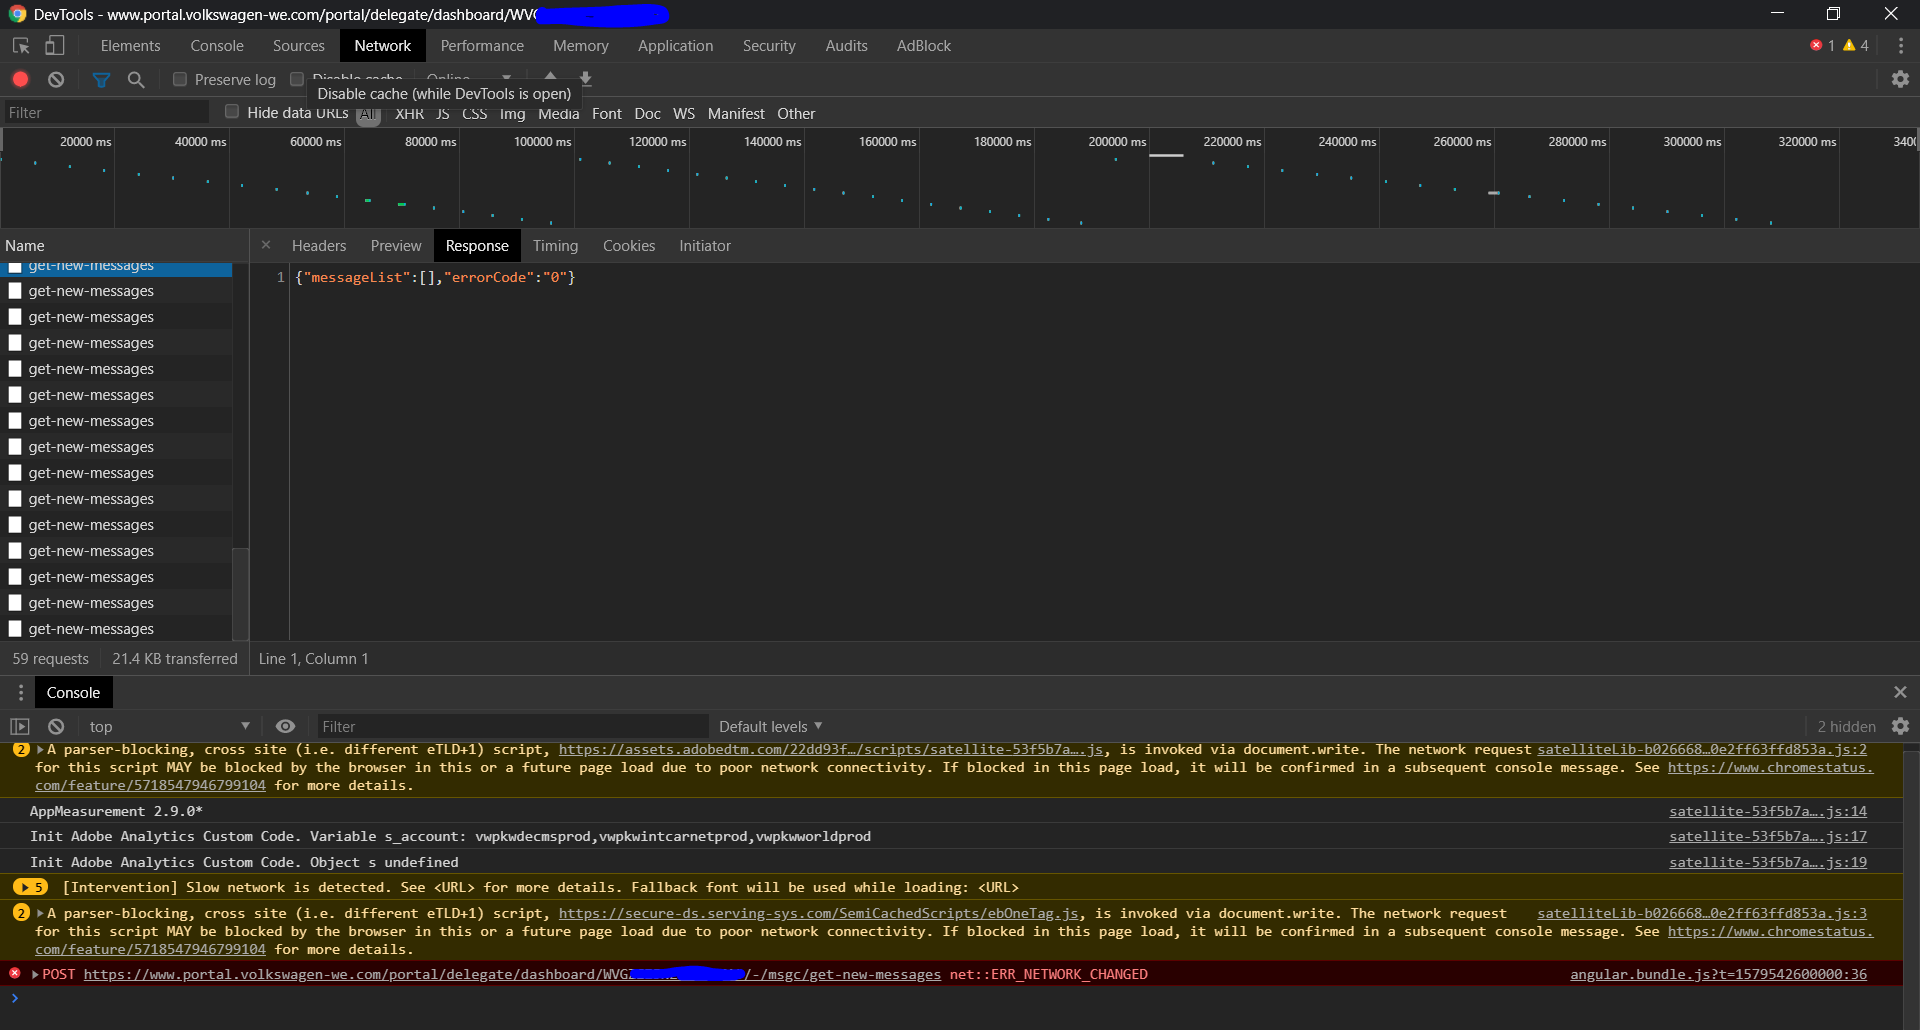
Task: Expand the POST get-new-messages error entry
Action: 36,975
